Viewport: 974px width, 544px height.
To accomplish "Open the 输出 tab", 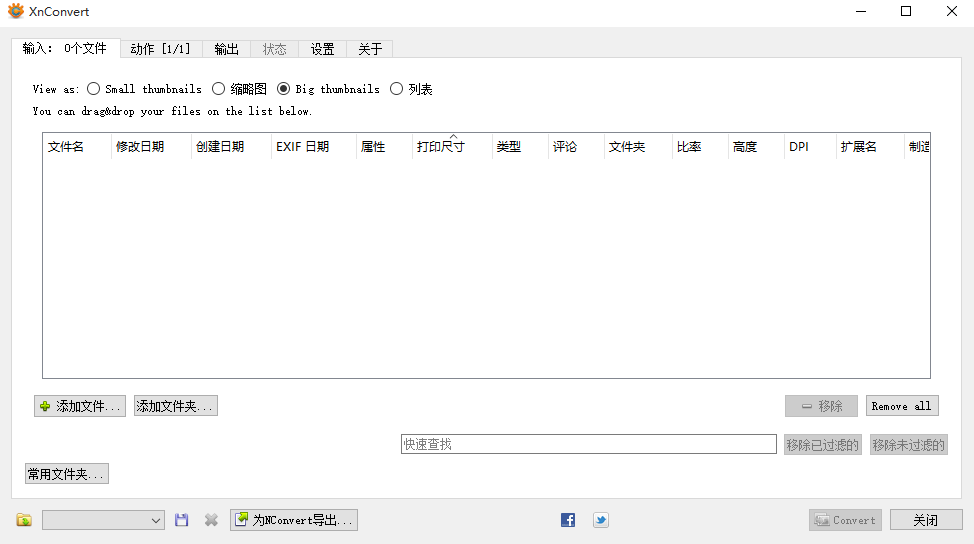I will click(x=227, y=49).
